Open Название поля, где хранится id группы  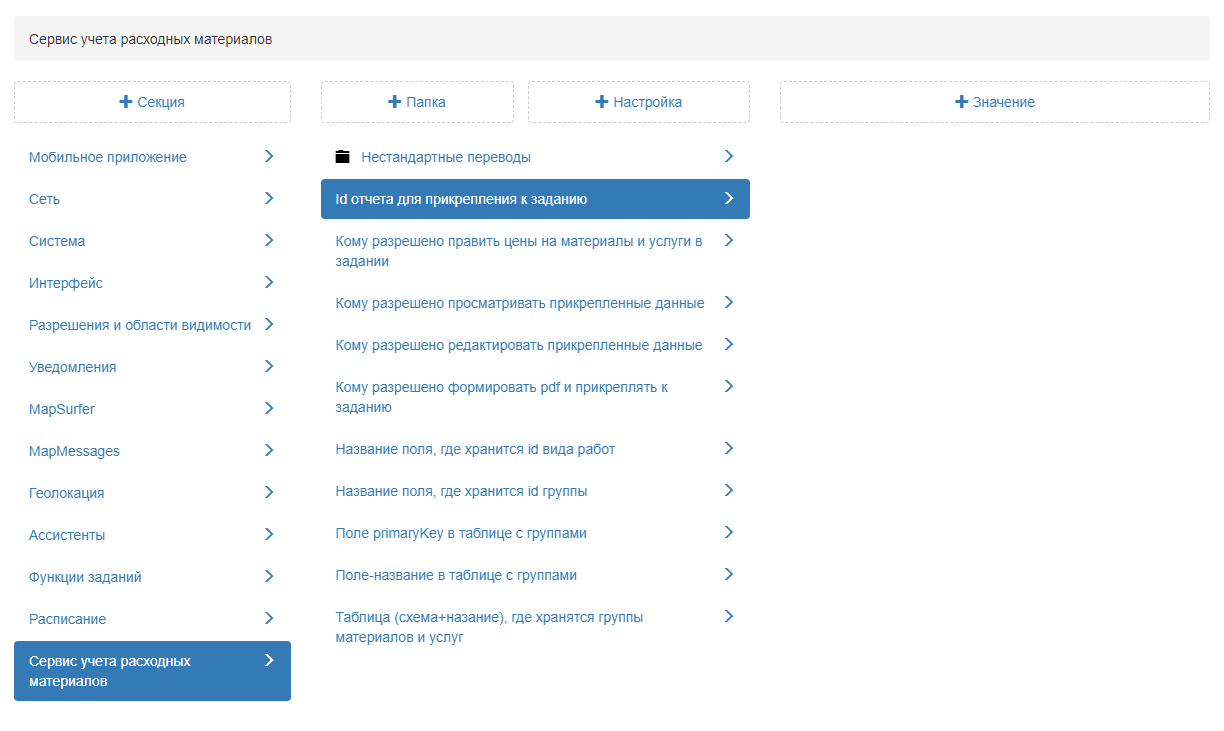point(535,491)
